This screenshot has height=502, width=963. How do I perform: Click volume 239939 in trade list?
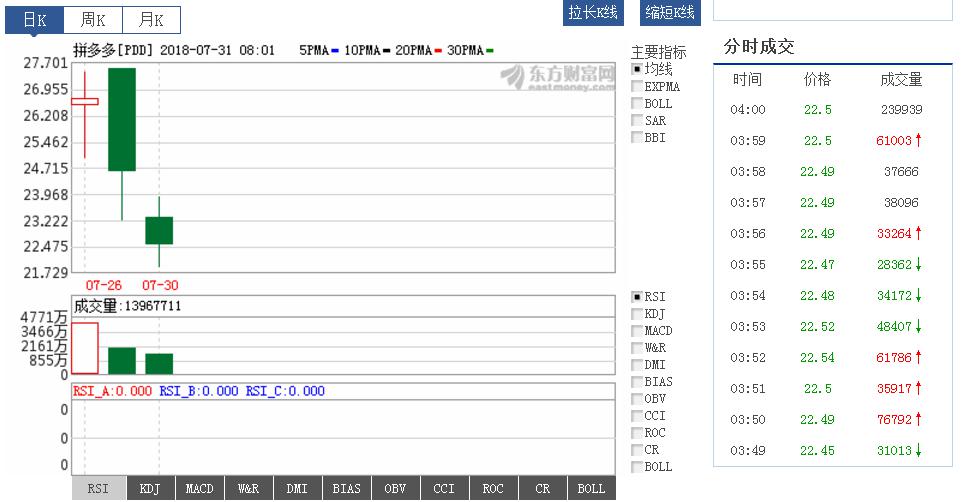point(901,110)
